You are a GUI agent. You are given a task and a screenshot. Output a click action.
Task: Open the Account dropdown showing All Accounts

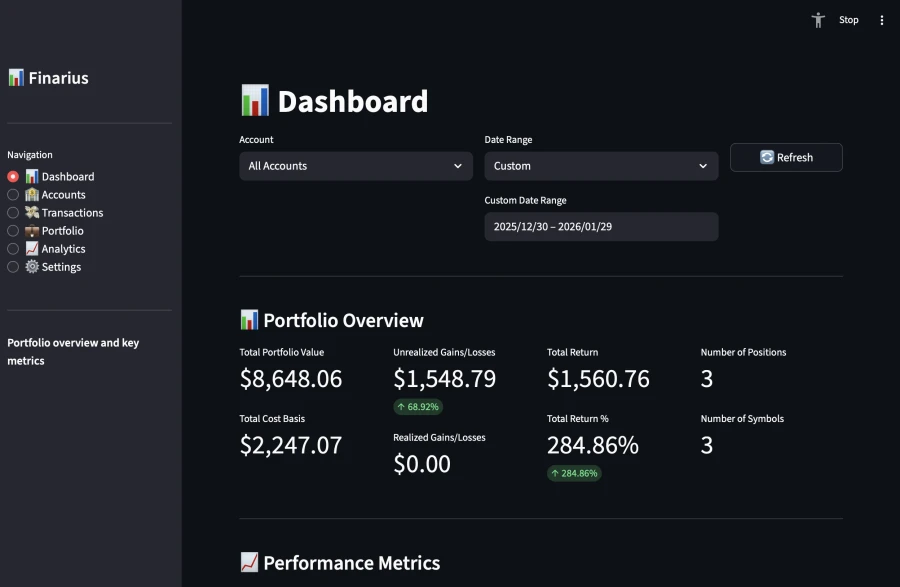[355, 166]
